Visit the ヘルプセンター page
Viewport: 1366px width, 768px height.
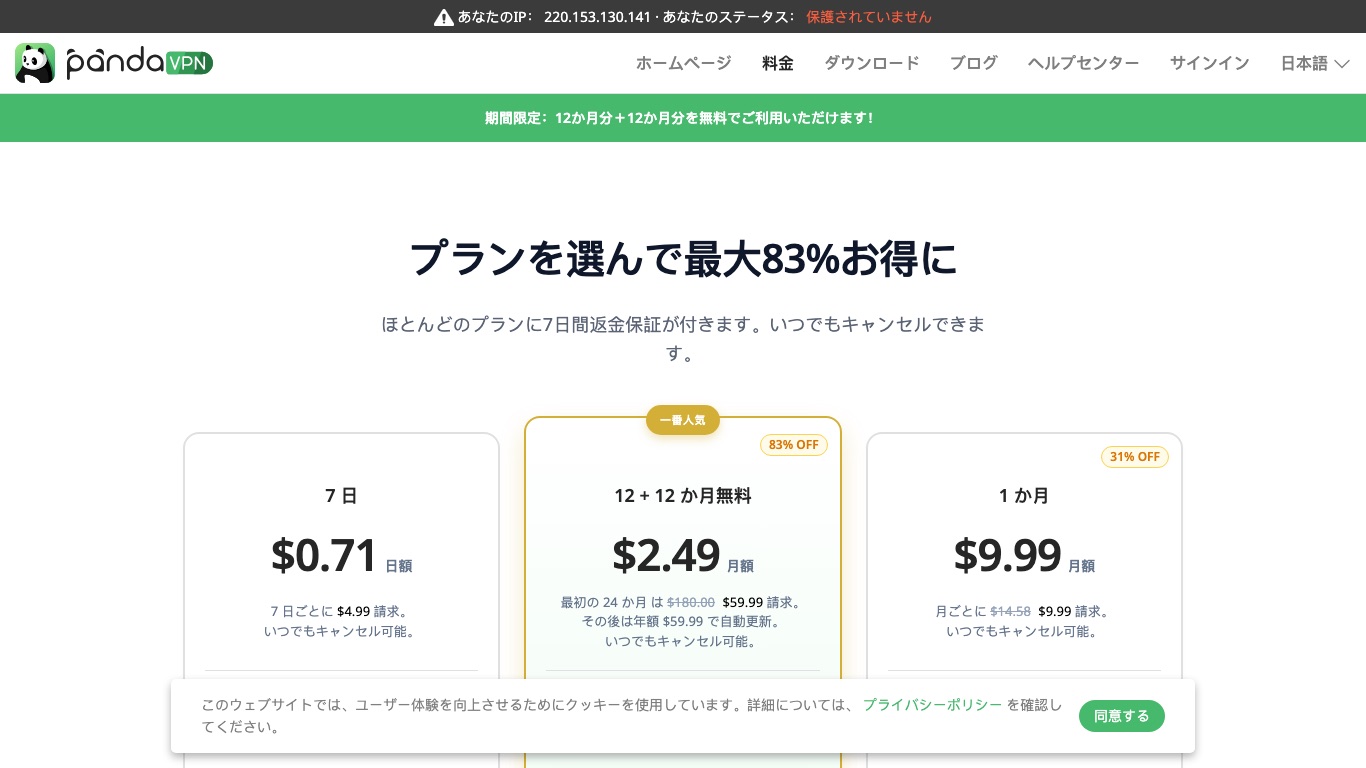point(1084,63)
